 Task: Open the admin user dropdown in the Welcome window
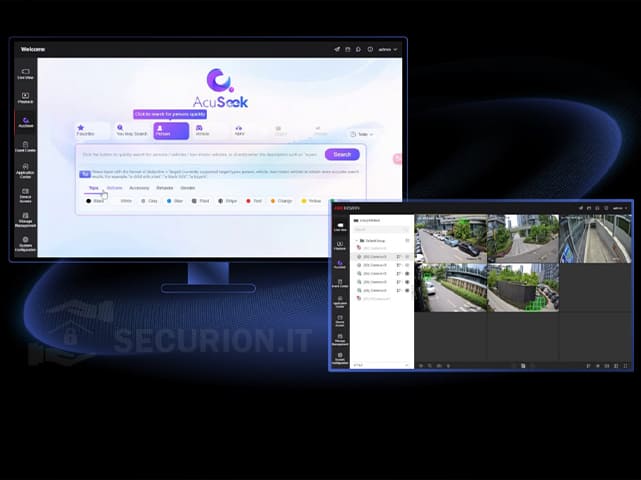pyautogui.click(x=388, y=49)
